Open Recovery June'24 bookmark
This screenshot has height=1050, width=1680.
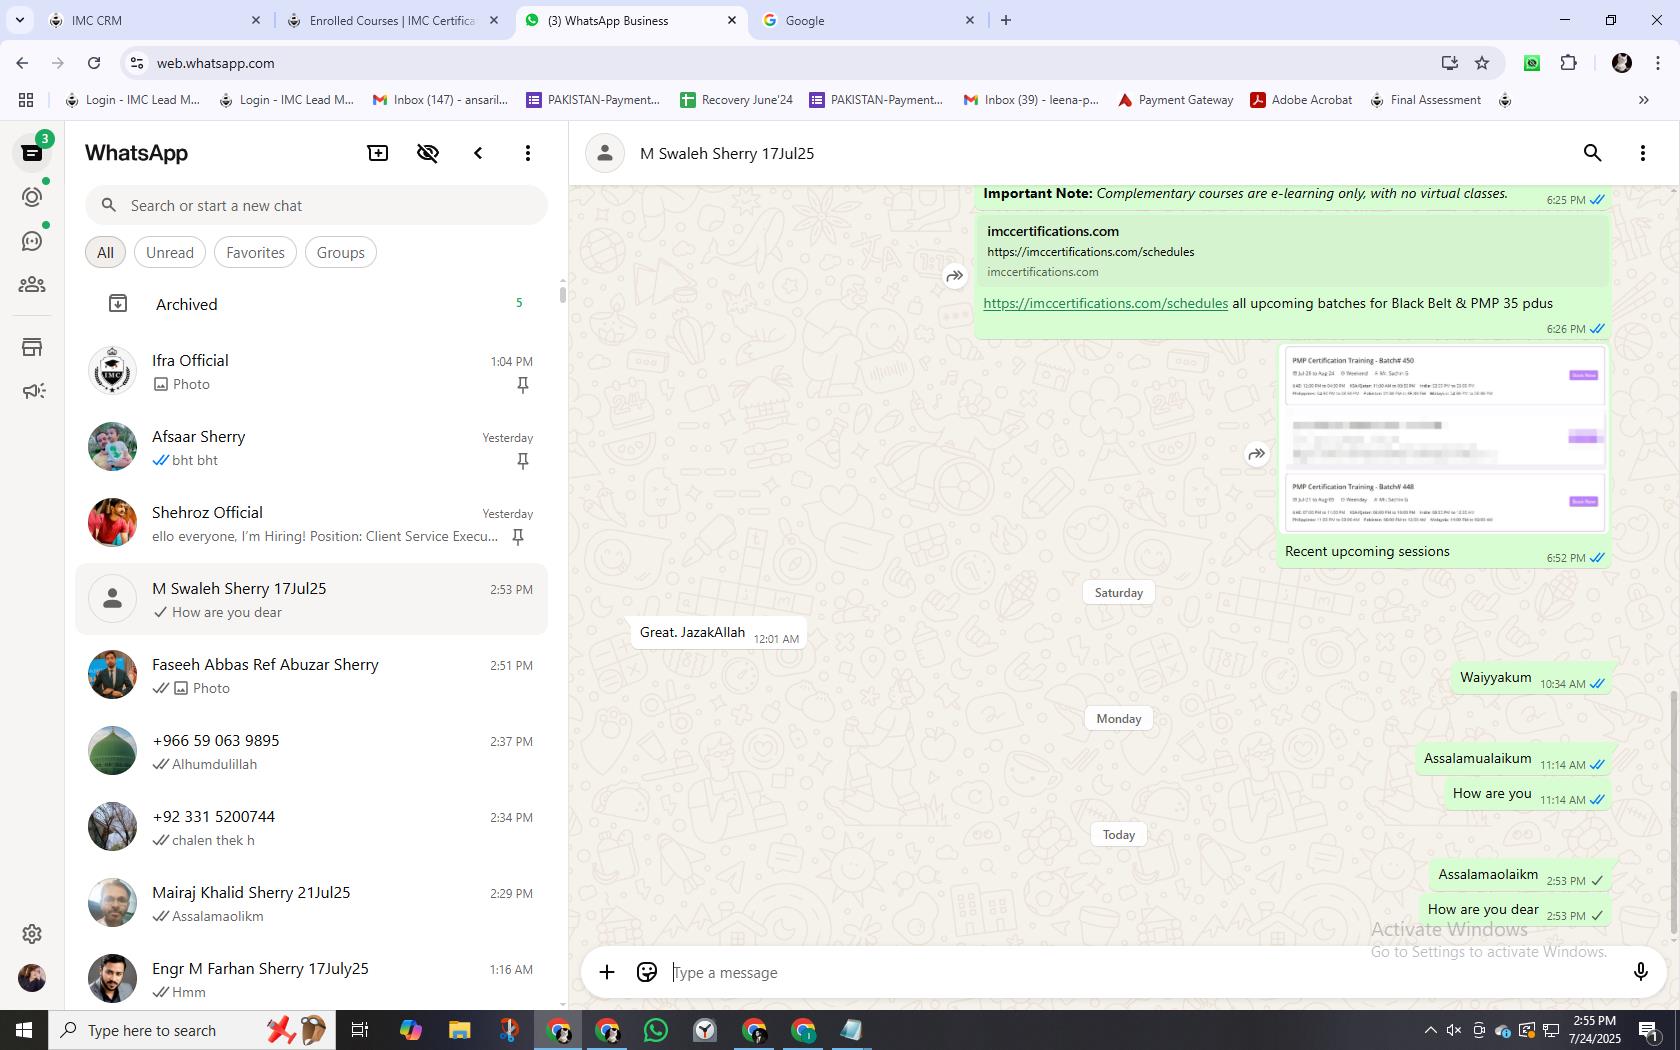737,100
